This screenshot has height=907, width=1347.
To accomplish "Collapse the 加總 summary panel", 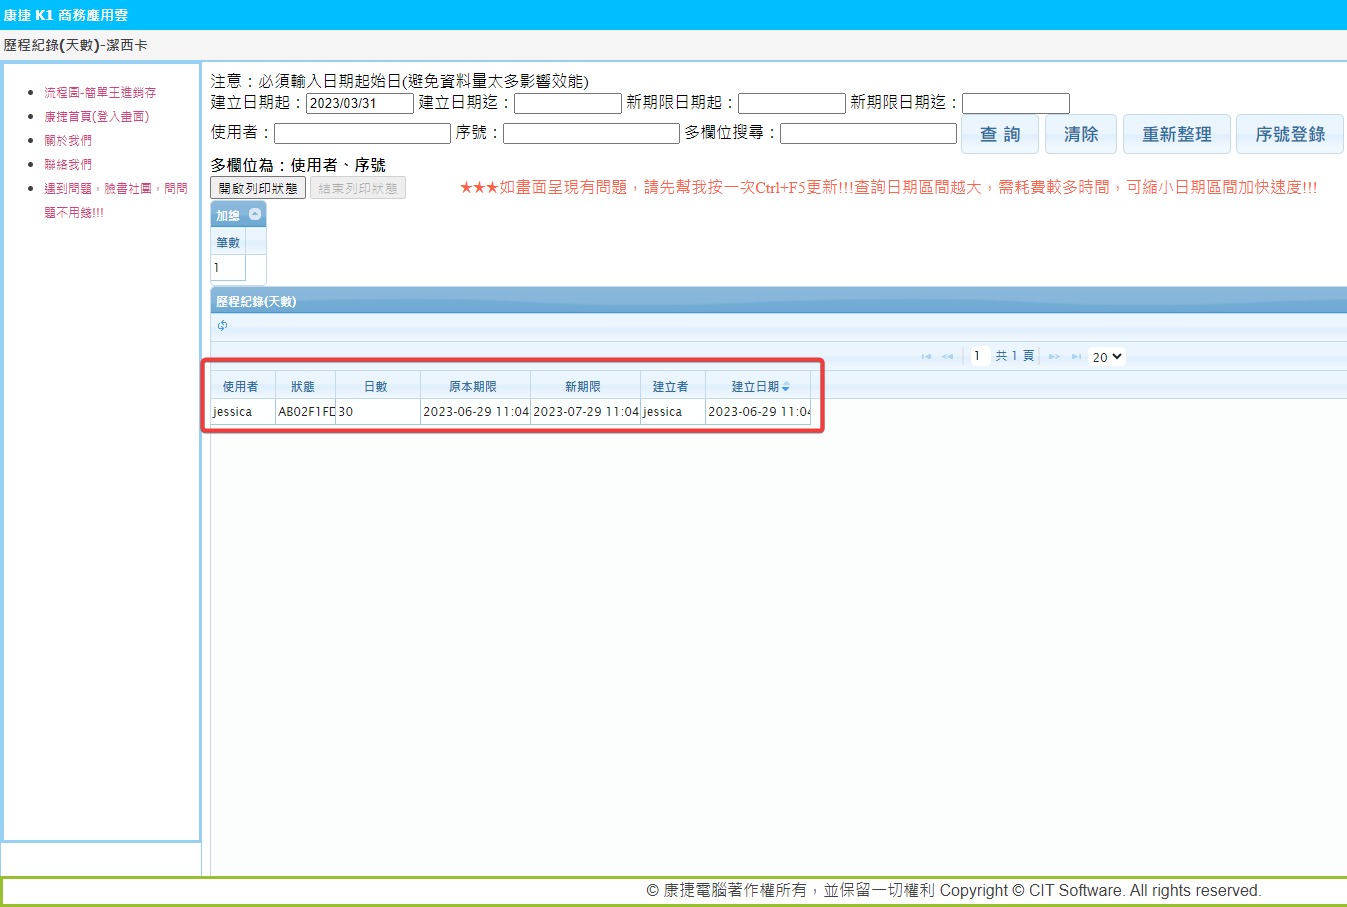I will pyautogui.click(x=255, y=214).
